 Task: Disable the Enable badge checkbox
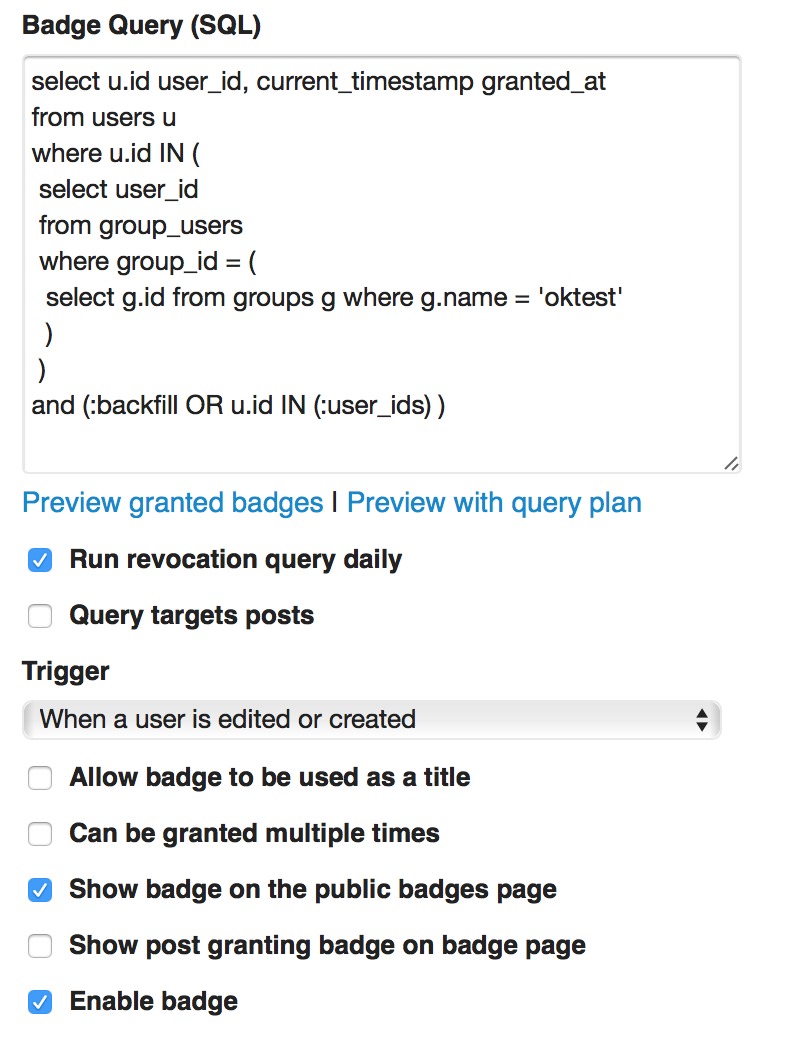(40, 1002)
